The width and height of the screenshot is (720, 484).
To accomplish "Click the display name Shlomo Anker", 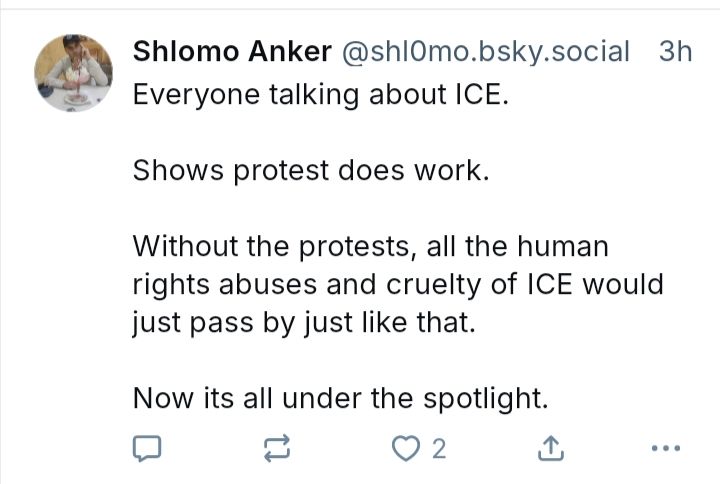I will pos(232,51).
